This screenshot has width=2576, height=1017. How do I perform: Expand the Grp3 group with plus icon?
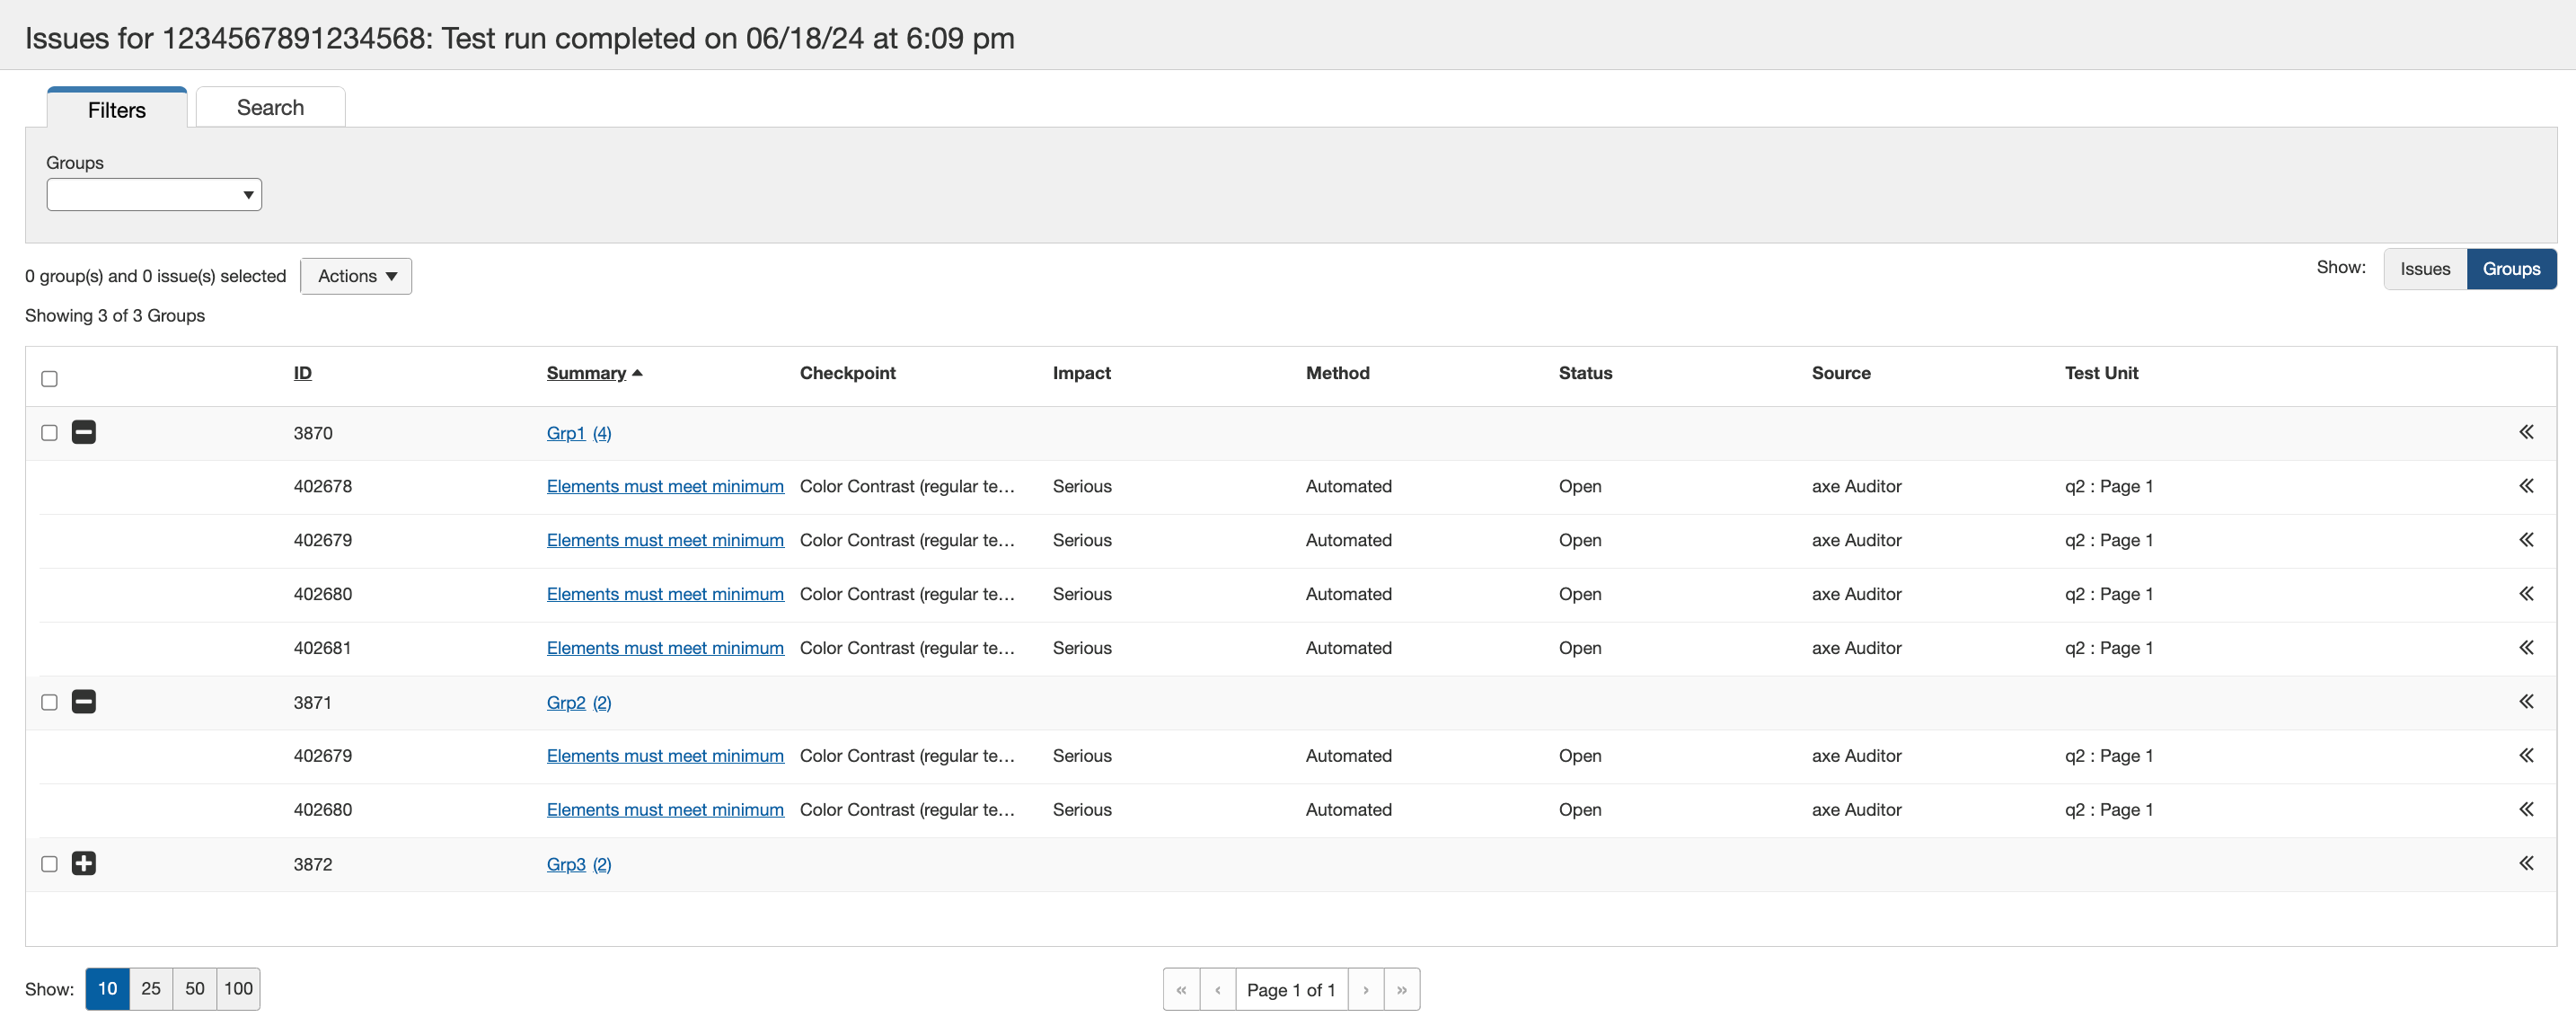[x=84, y=863]
